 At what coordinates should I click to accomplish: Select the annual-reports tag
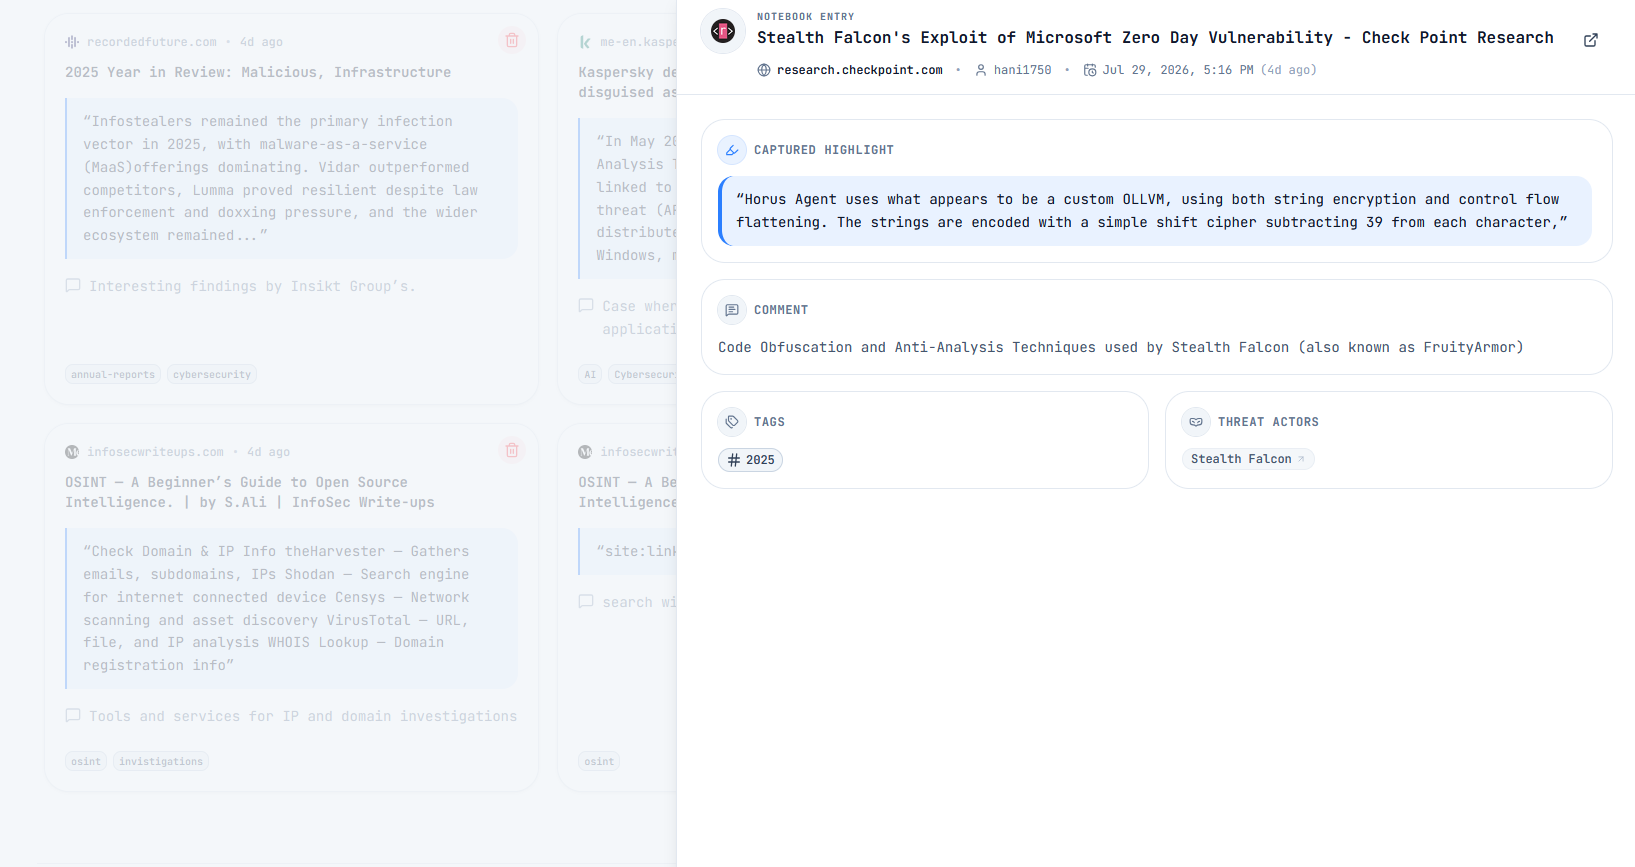113,375
